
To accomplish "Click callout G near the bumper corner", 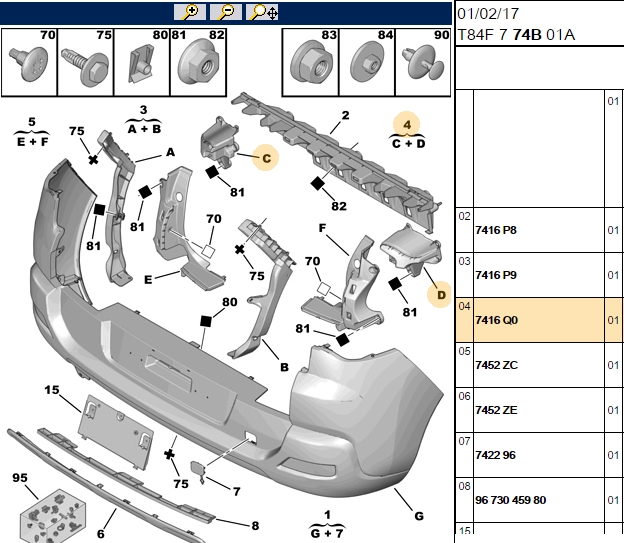I will pos(419,516).
